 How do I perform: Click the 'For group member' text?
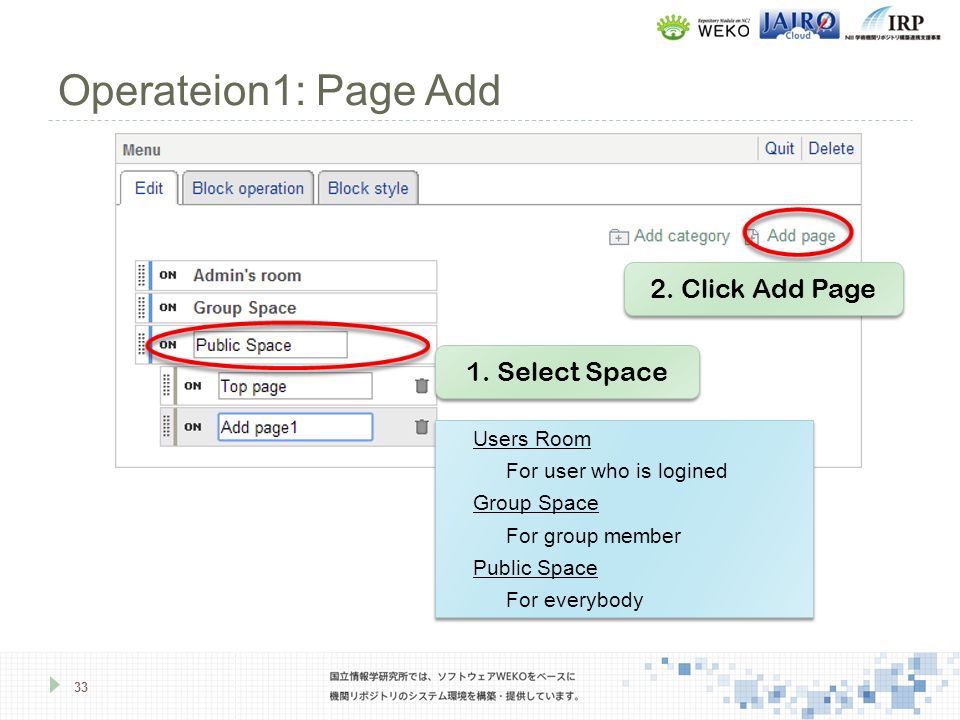[593, 536]
